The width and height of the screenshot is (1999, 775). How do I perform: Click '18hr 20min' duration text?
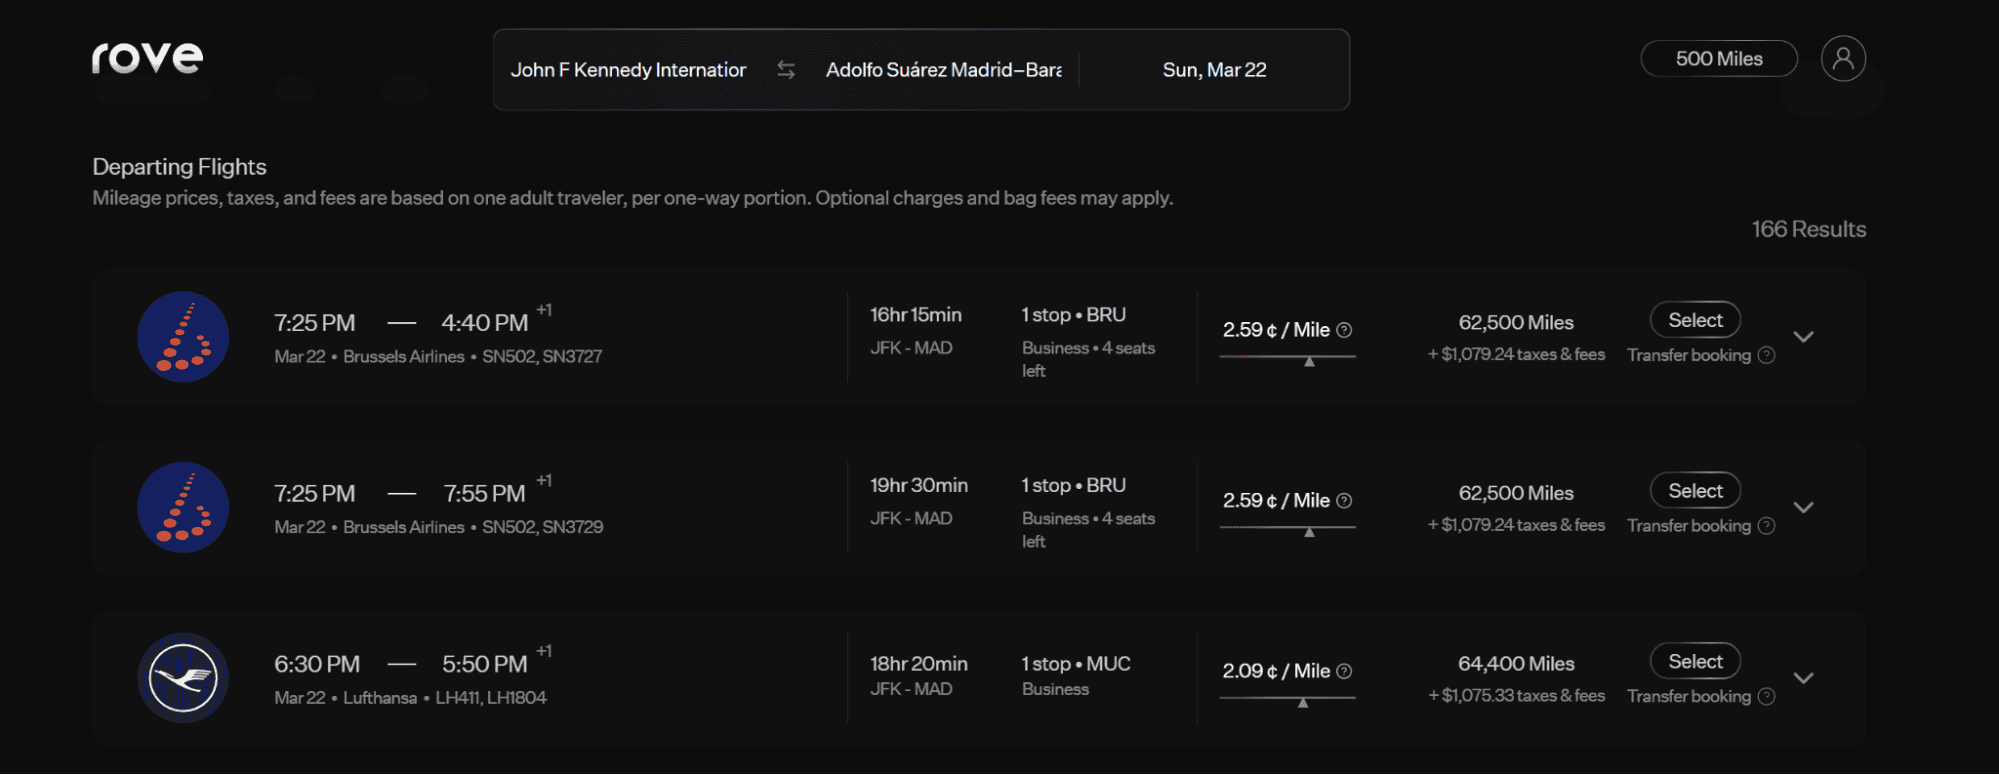(919, 664)
